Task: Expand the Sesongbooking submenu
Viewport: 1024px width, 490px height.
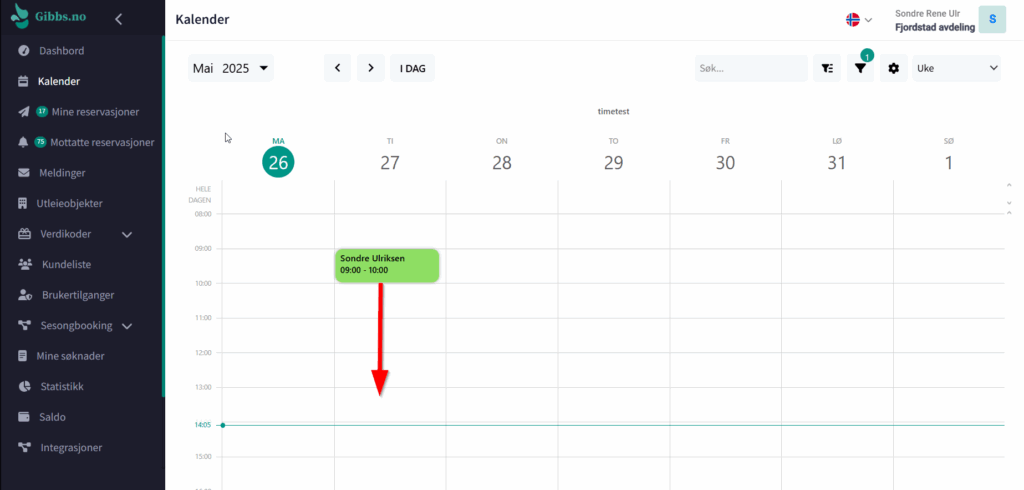Action: pyautogui.click(x=126, y=326)
